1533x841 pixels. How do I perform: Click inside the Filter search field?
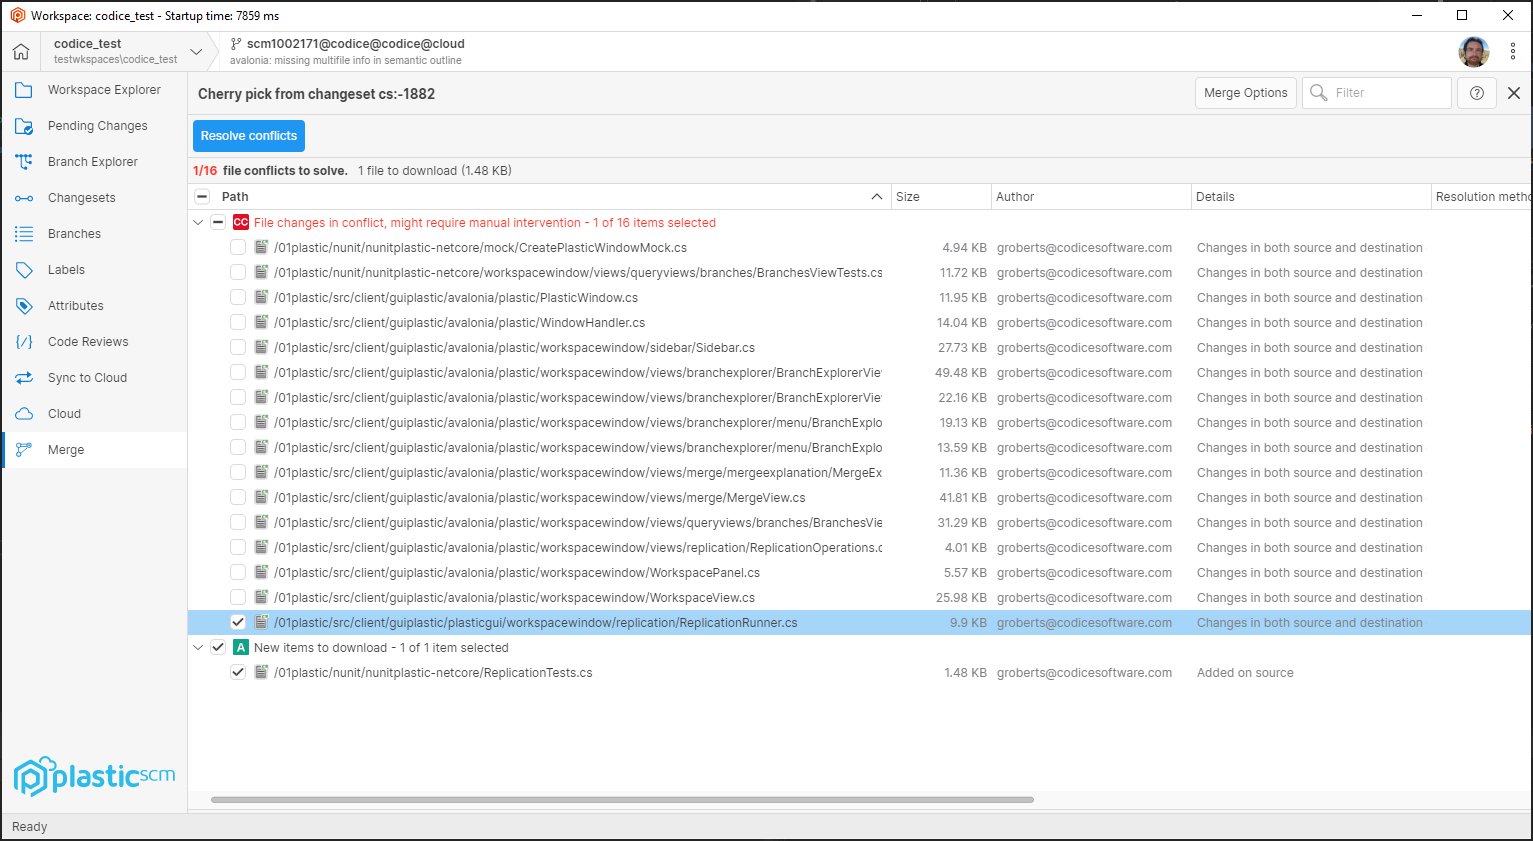coord(1385,92)
